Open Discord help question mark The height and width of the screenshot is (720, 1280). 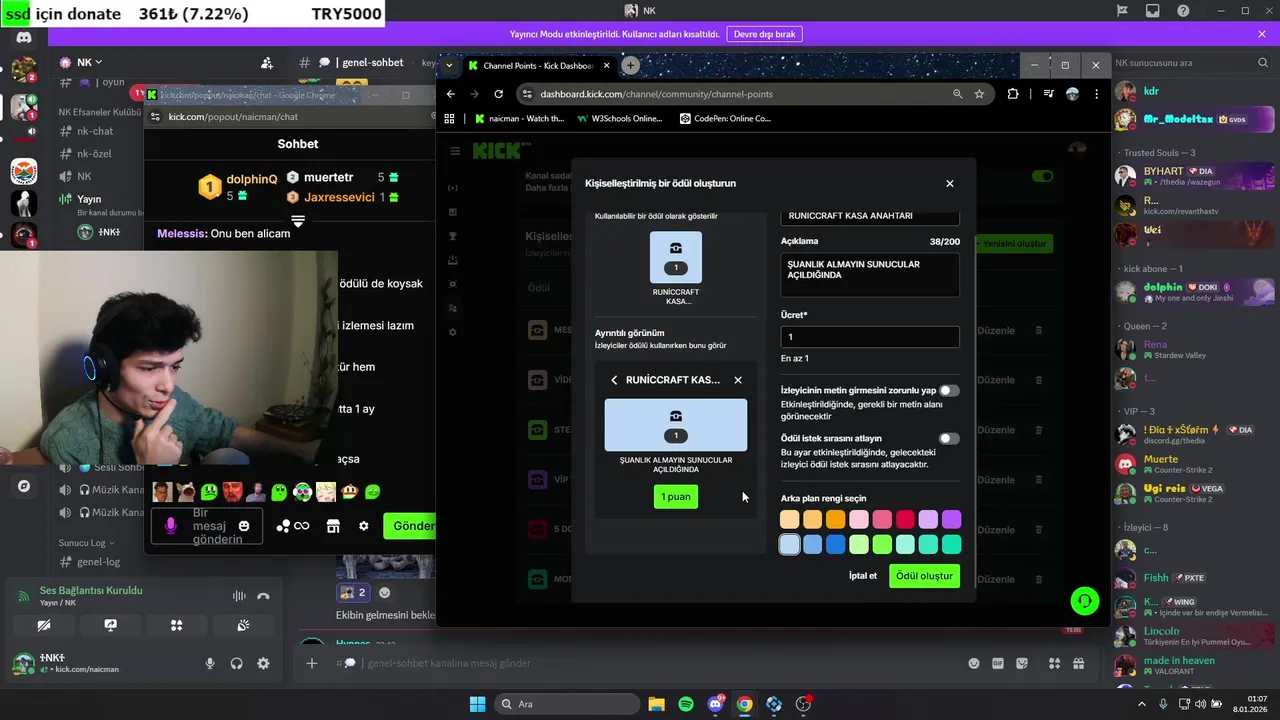coord(1183,11)
